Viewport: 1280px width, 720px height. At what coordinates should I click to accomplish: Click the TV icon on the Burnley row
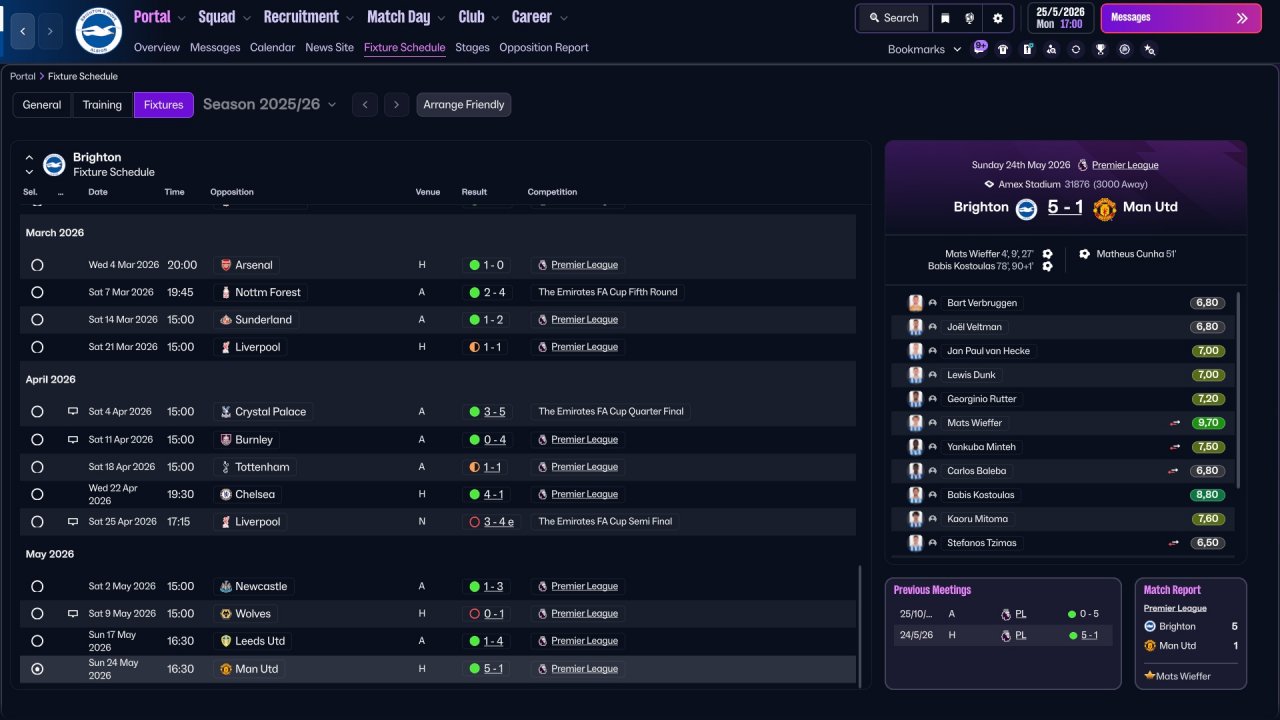click(x=73, y=439)
